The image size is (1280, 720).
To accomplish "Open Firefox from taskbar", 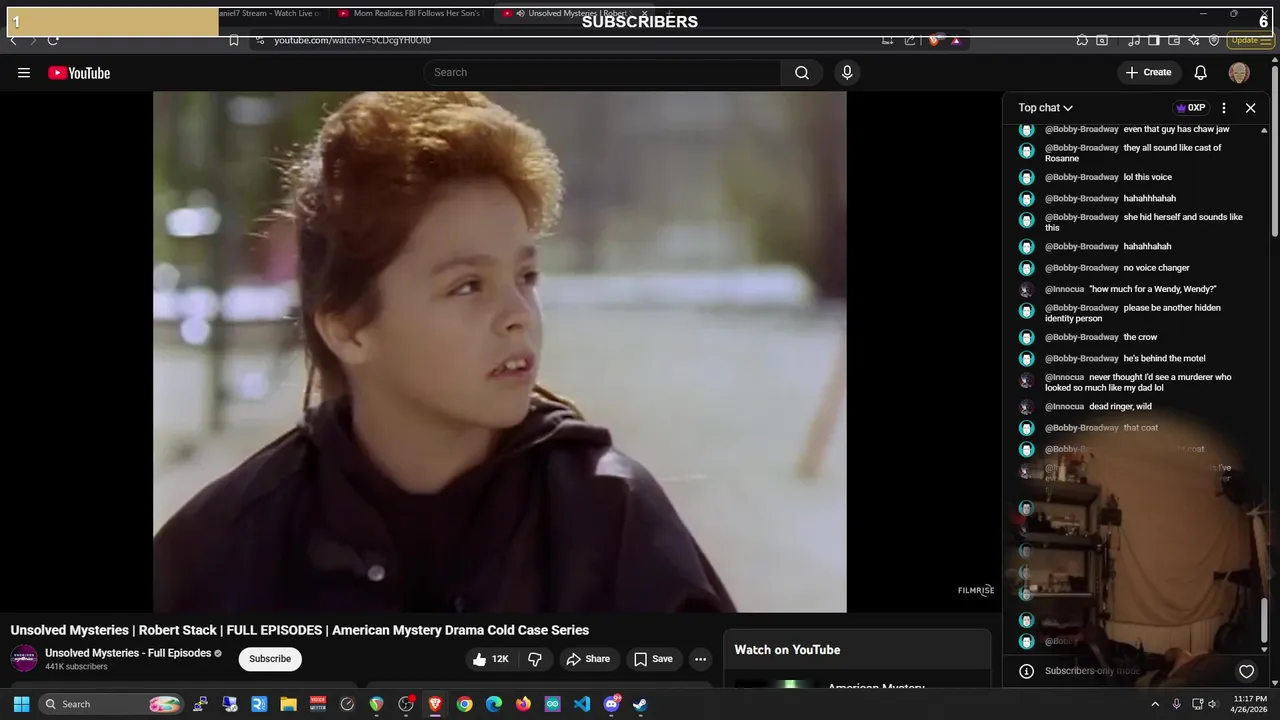I will coord(523,704).
